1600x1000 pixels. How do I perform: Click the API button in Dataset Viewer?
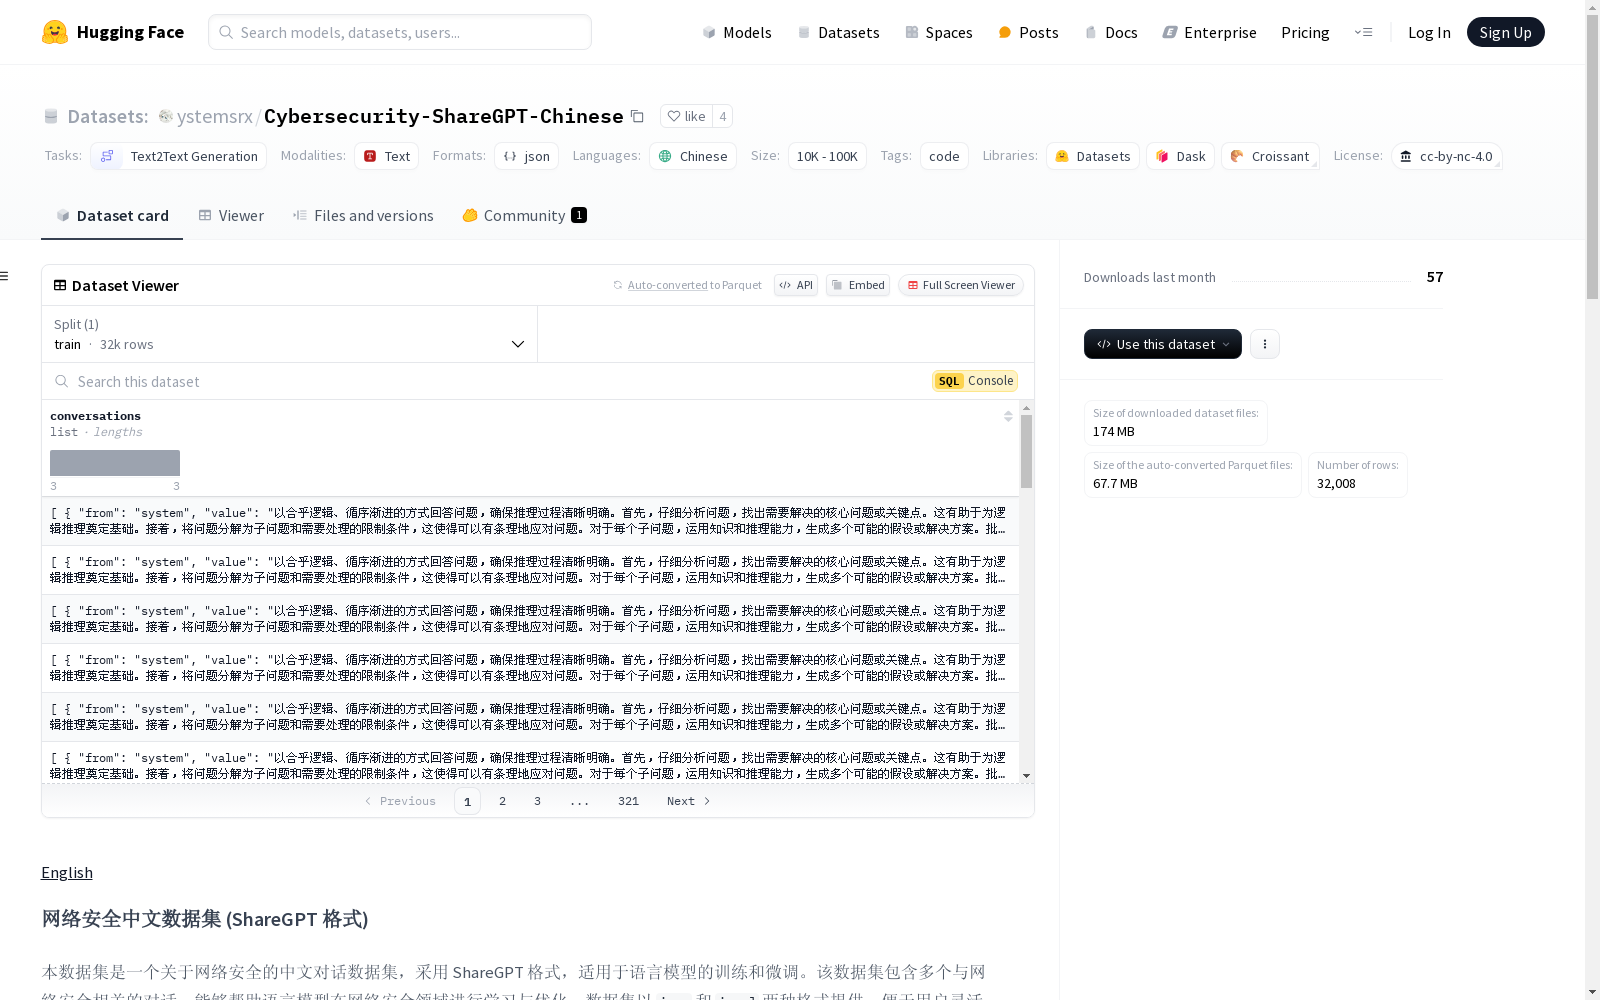pyautogui.click(x=796, y=285)
